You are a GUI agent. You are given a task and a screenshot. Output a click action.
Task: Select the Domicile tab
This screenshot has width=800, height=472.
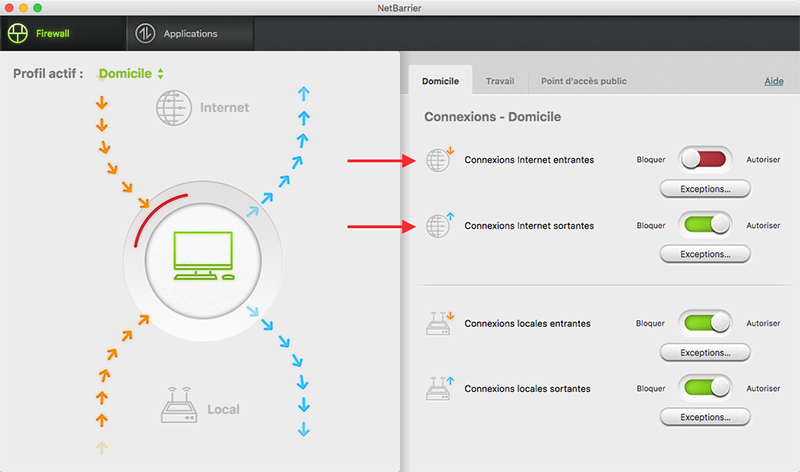[440, 81]
